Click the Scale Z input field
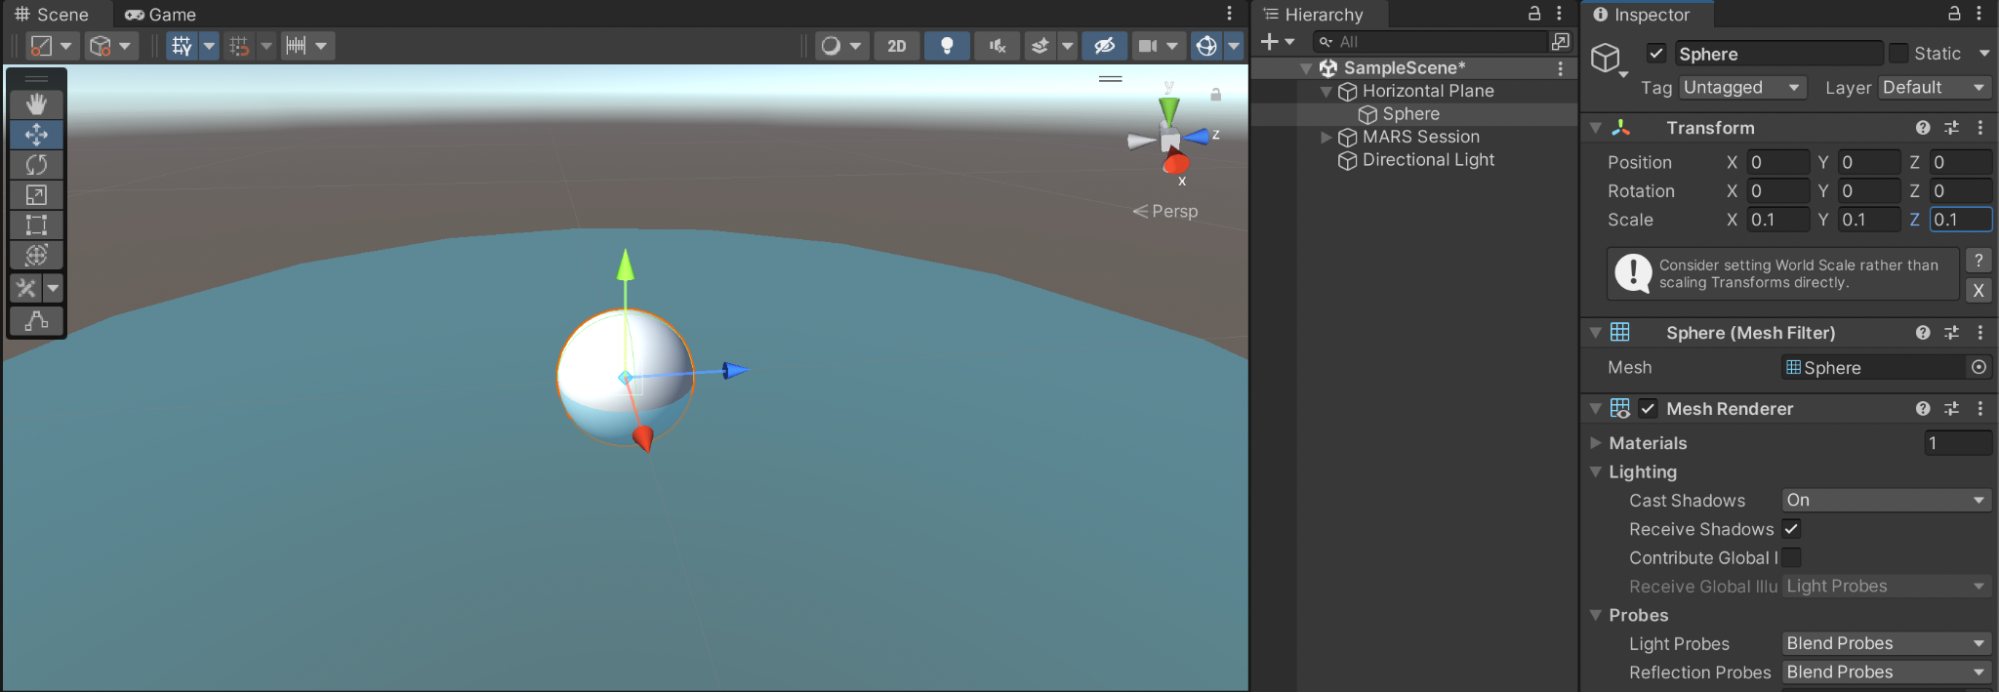The height and width of the screenshot is (693, 1999). click(1958, 220)
